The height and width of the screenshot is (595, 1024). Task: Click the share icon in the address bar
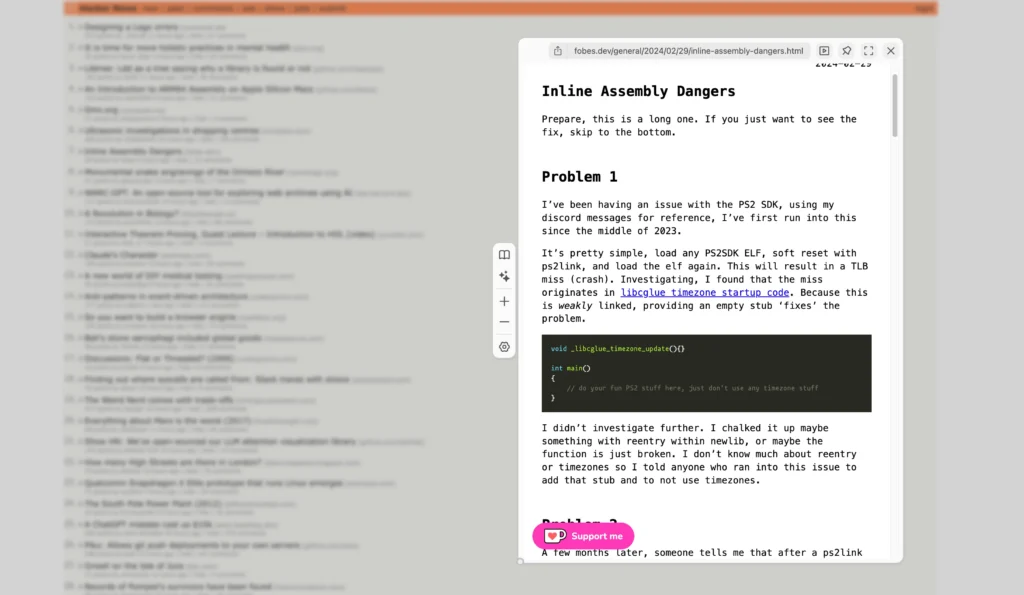(x=557, y=50)
